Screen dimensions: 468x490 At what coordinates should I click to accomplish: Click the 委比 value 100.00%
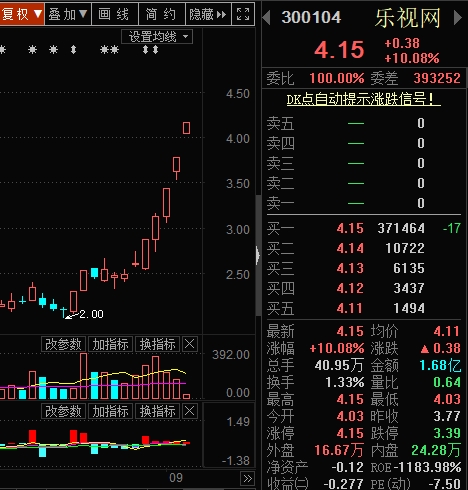(x=337, y=78)
